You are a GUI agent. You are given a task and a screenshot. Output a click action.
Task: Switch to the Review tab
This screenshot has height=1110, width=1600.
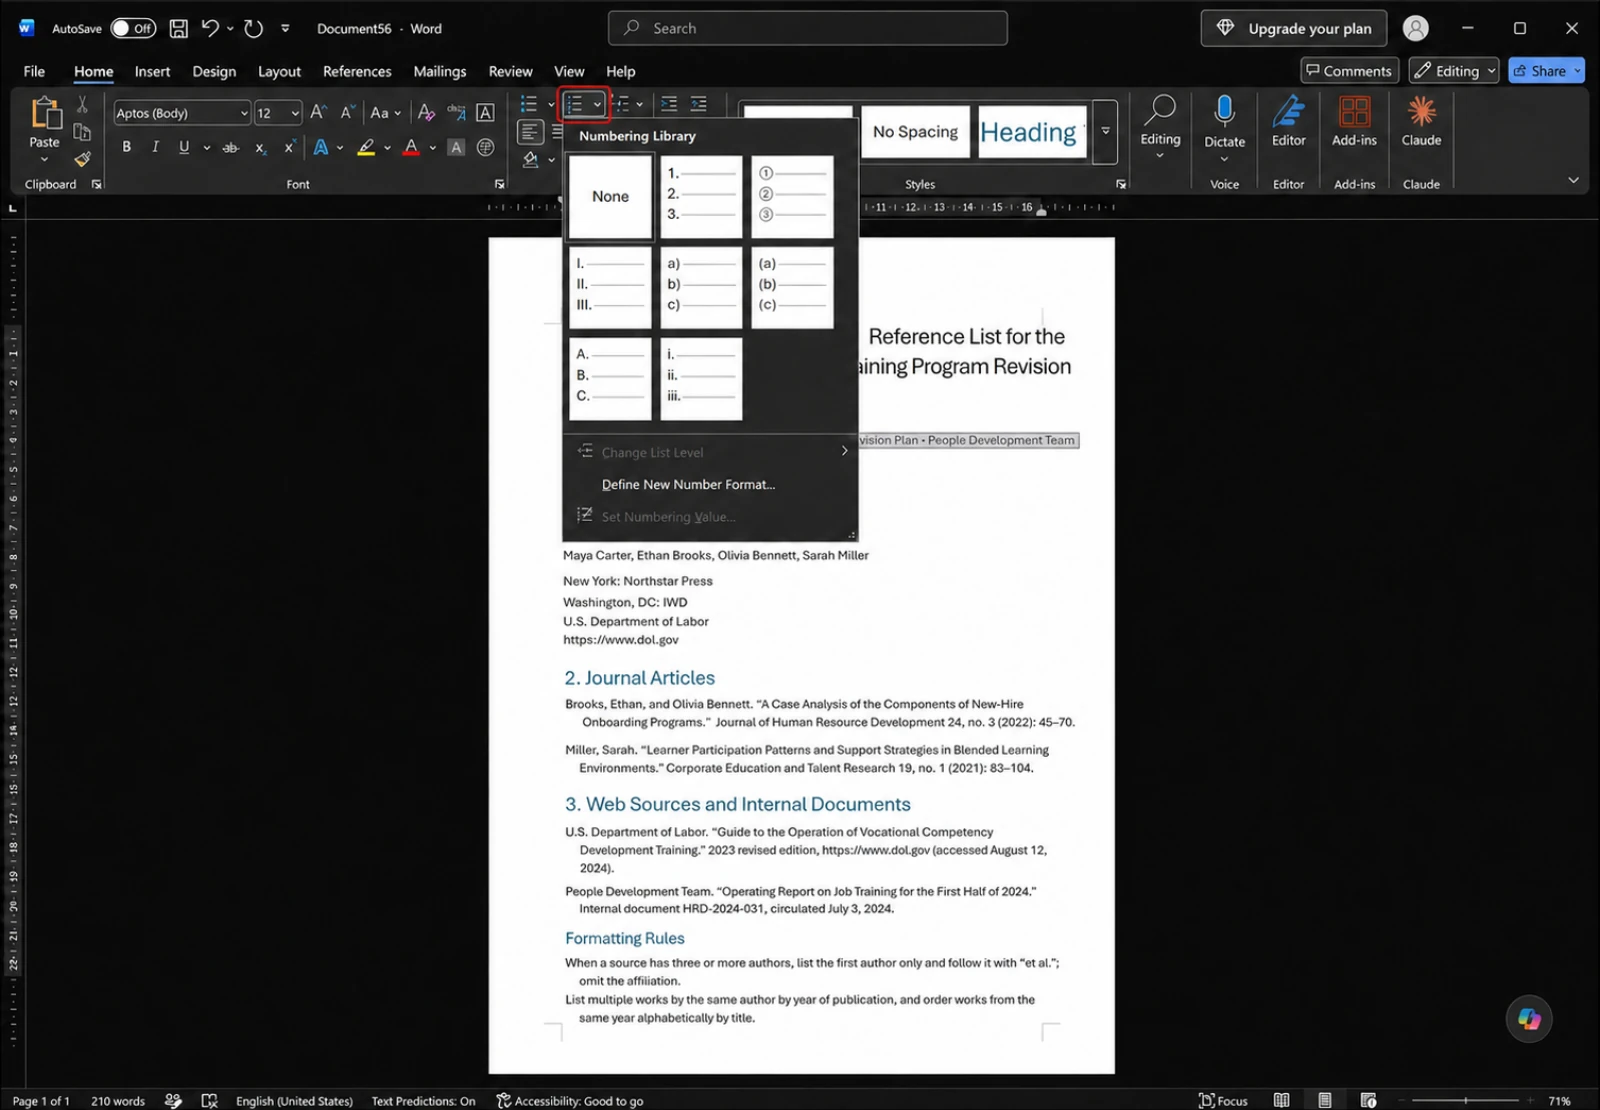(510, 71)
